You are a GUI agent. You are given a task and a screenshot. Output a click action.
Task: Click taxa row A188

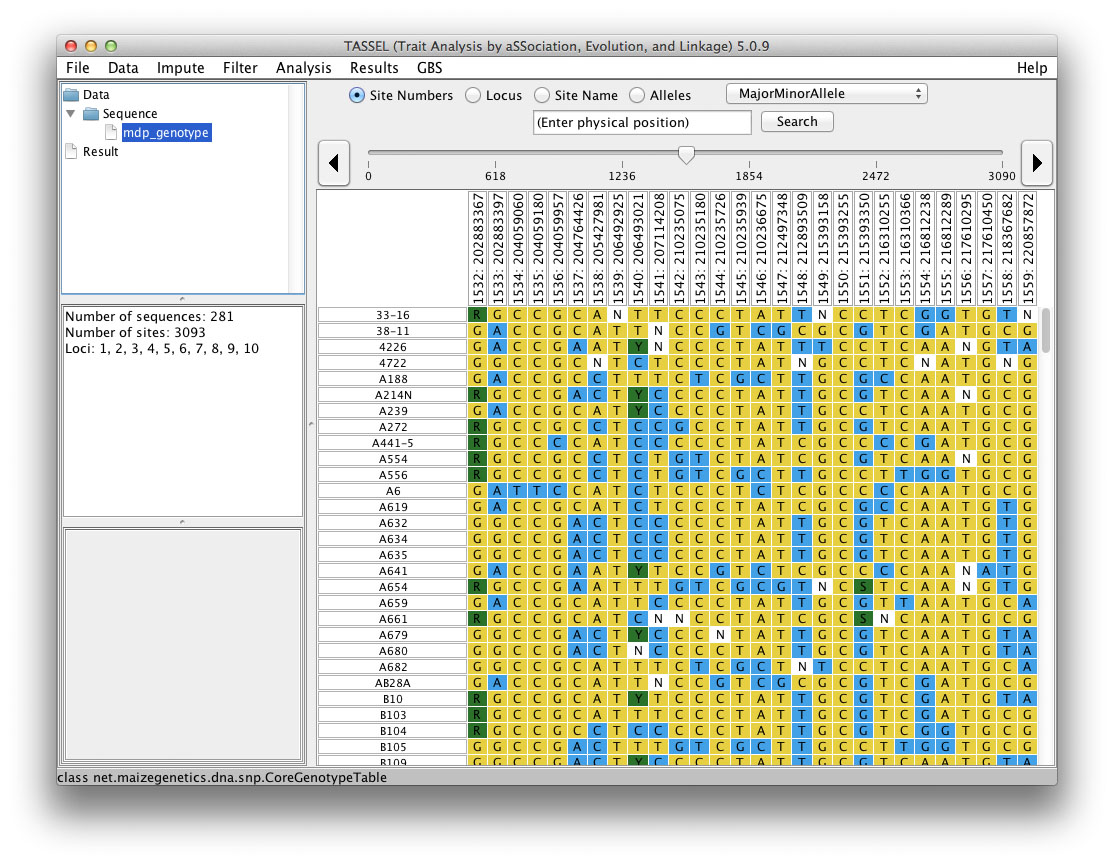(392, 379)
